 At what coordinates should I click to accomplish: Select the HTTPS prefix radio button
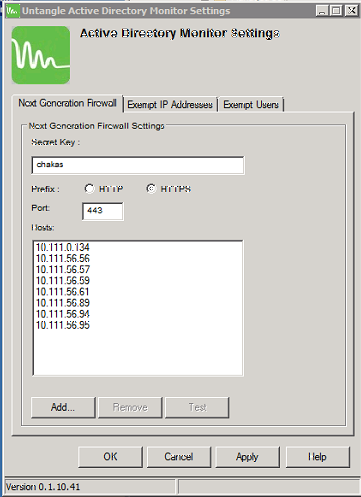pos(151,189)
